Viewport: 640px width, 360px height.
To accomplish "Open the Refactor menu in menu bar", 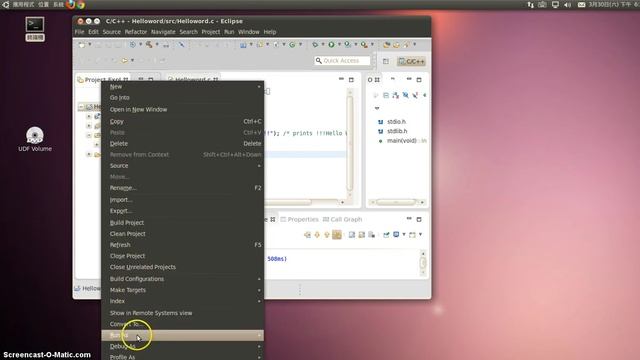I will pyautogui.click(x=136, y=32).
